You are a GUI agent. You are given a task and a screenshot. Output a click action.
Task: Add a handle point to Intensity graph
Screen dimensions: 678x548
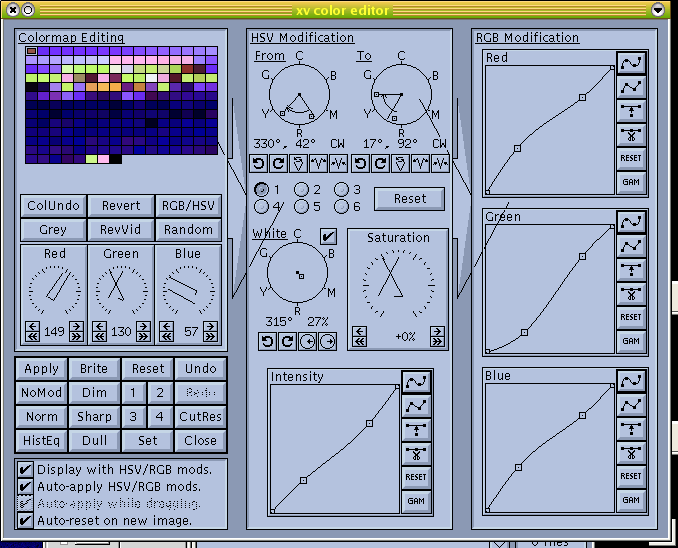(416, 429)
